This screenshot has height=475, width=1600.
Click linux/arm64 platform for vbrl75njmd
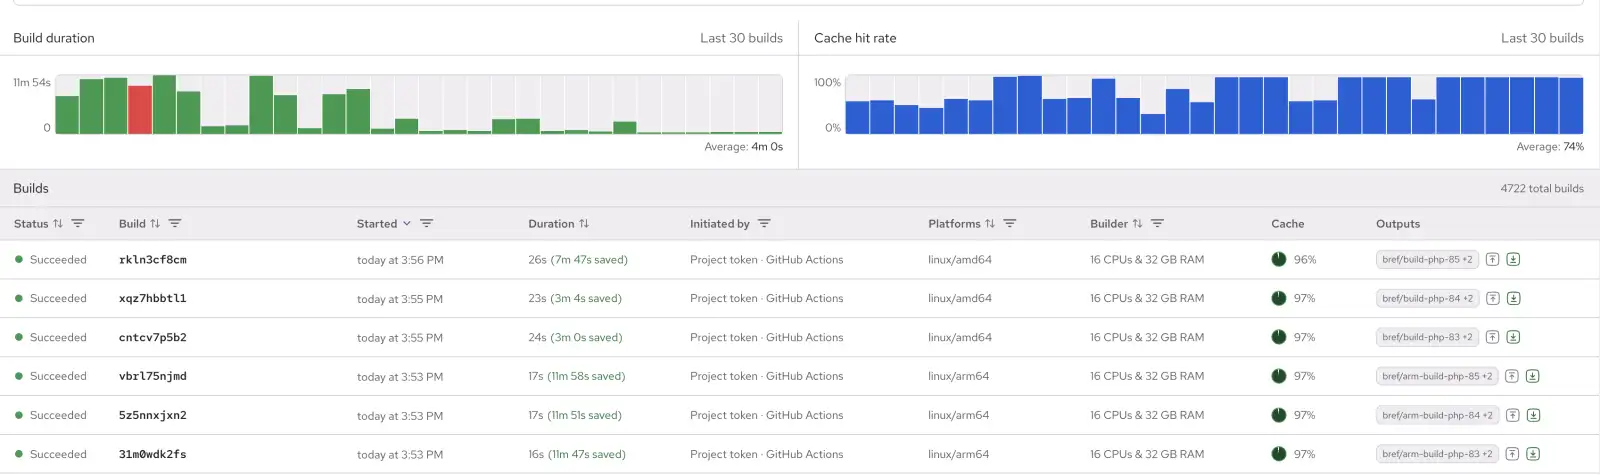958,376
